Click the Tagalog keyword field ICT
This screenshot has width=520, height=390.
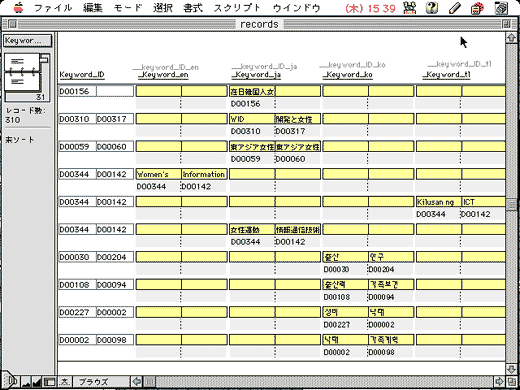coord(484,202)
